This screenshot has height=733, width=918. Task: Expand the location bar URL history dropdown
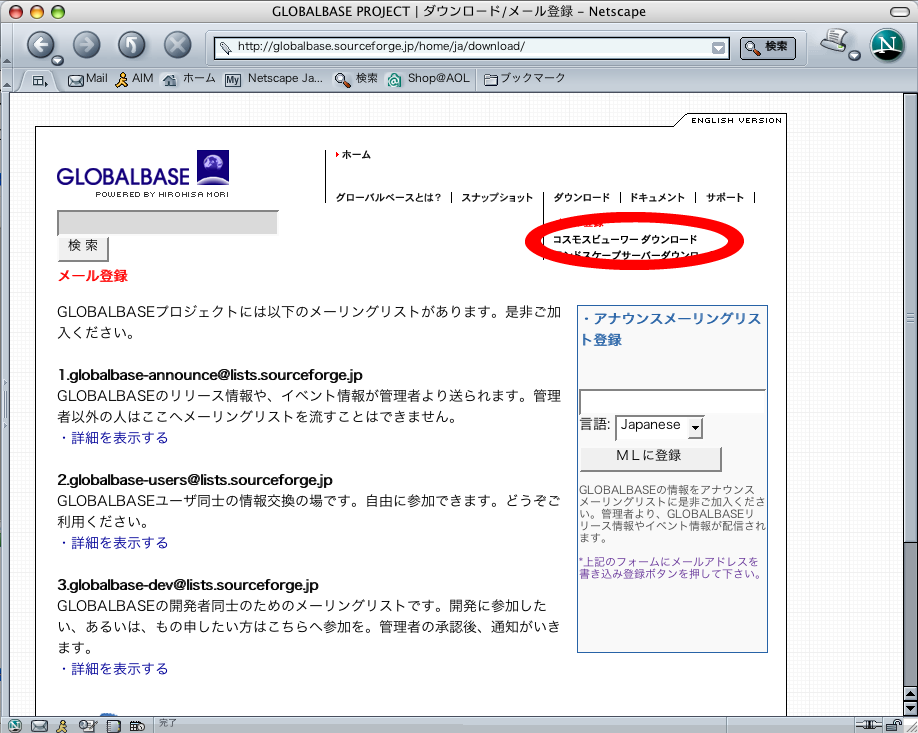click(x=718, y=48)
